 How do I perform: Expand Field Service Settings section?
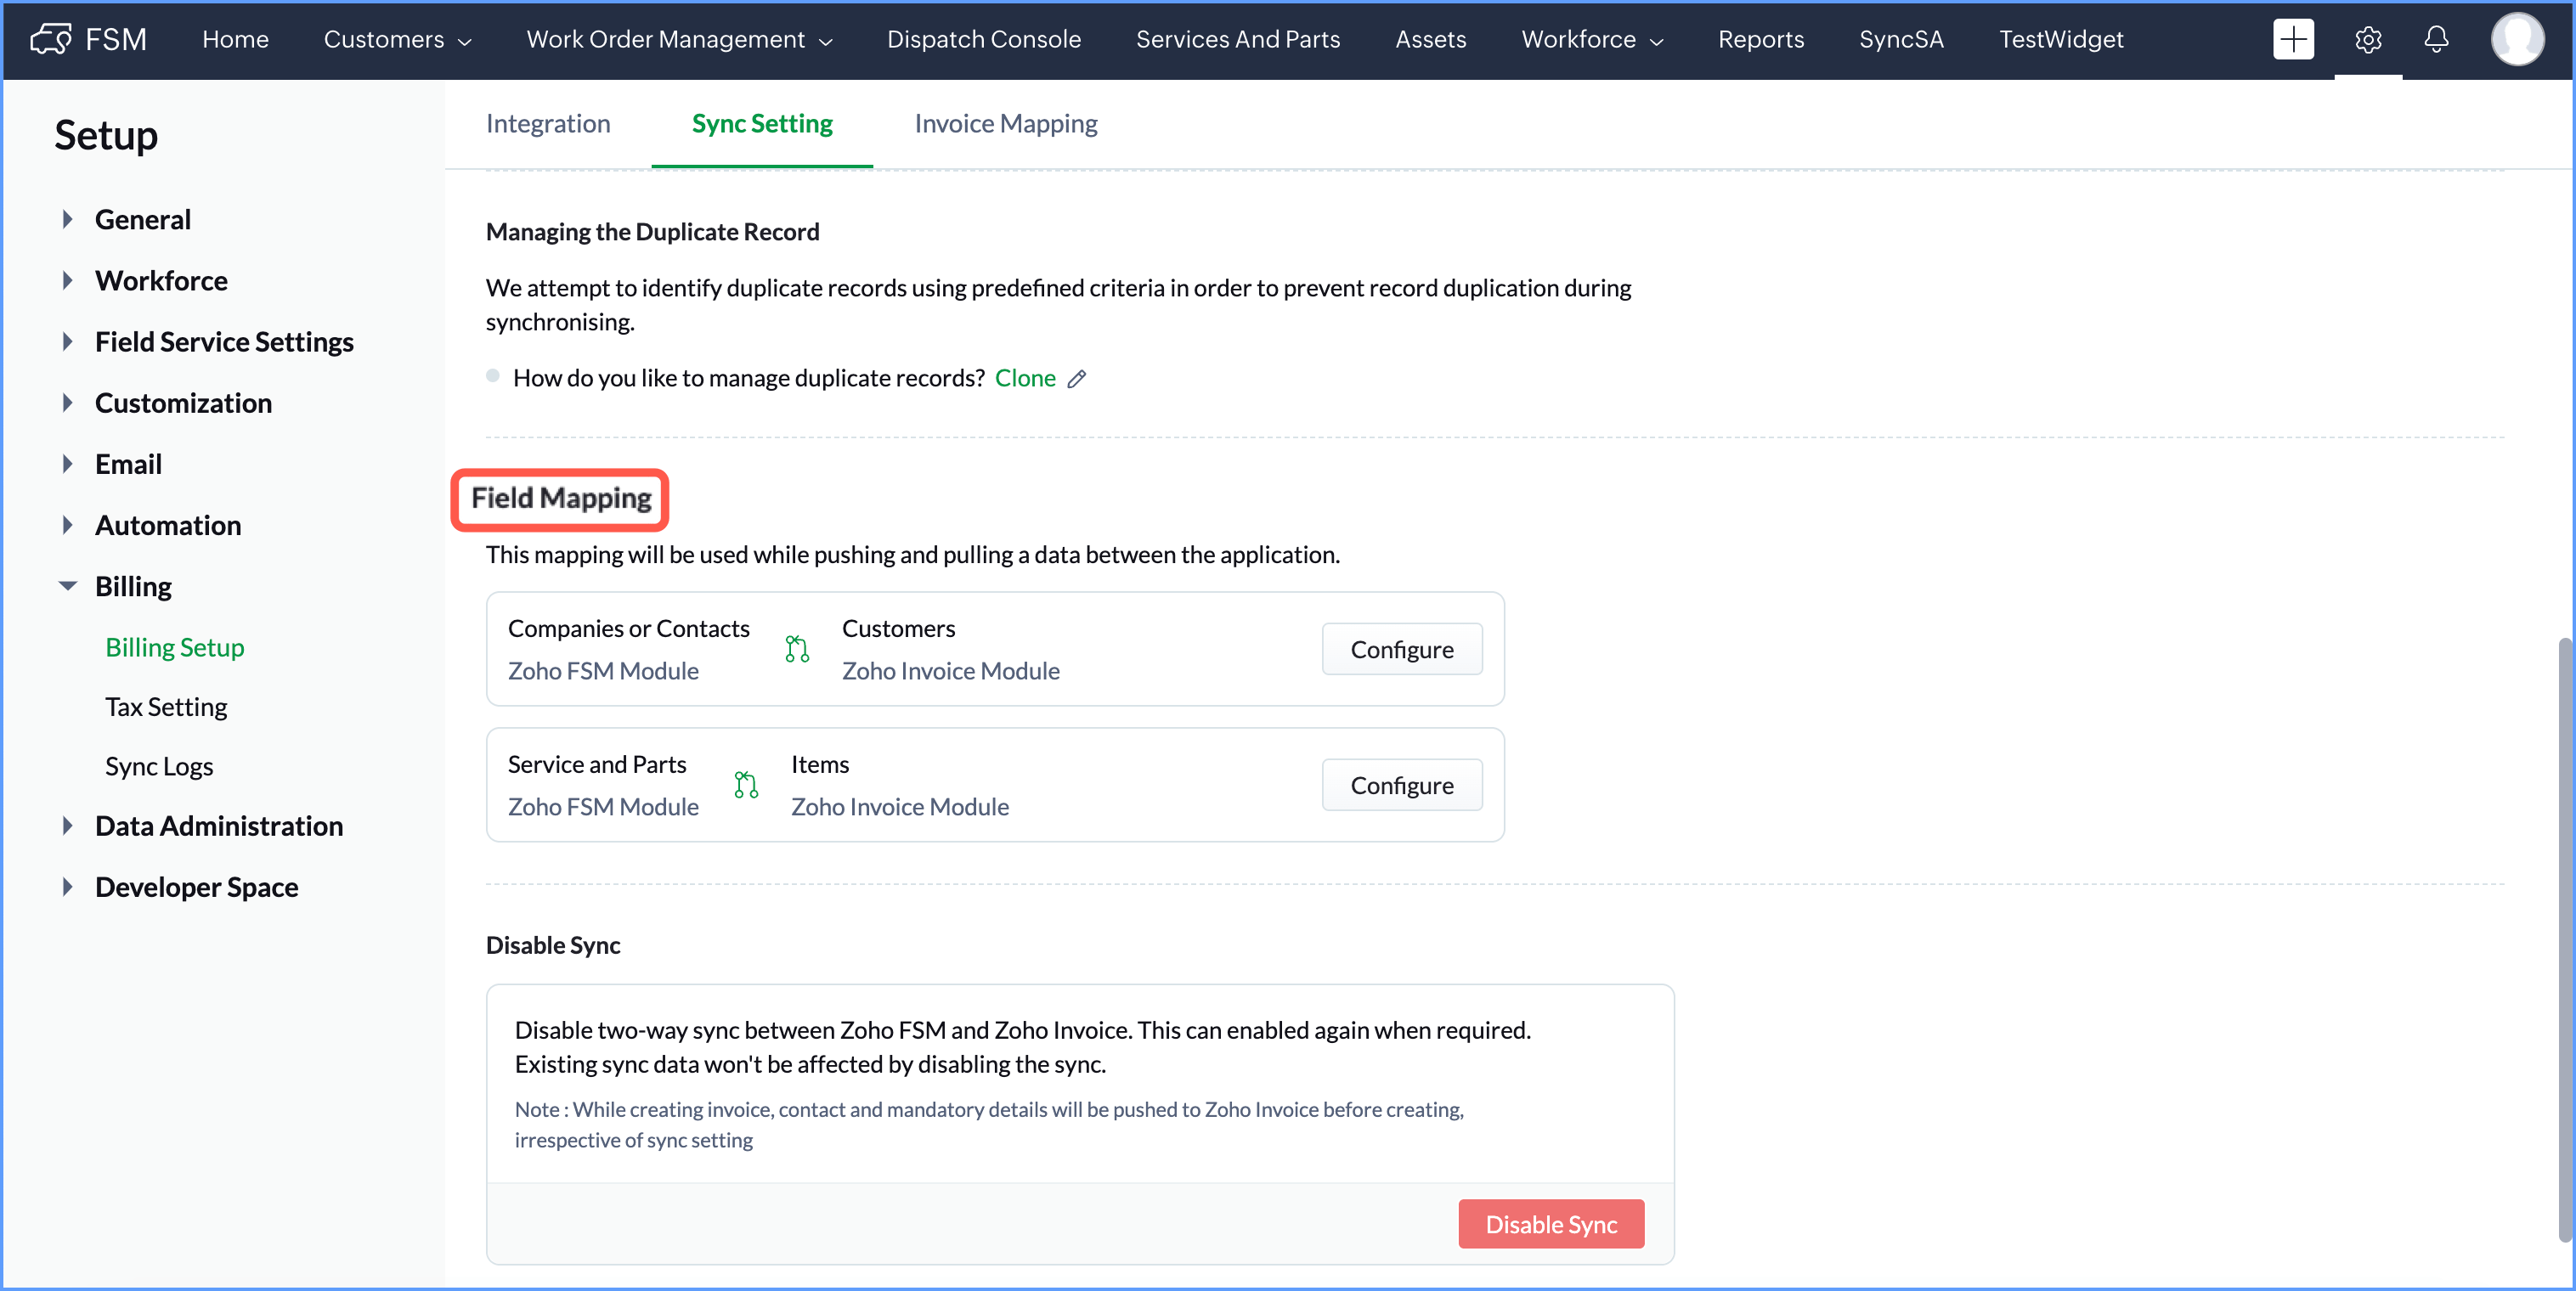coord(67,341)
